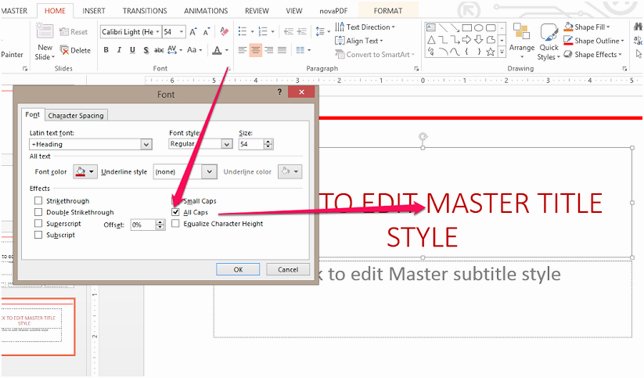644x378 pixels.
Task: Enable the Strikethrough checkbox
Action: [38, 201]
